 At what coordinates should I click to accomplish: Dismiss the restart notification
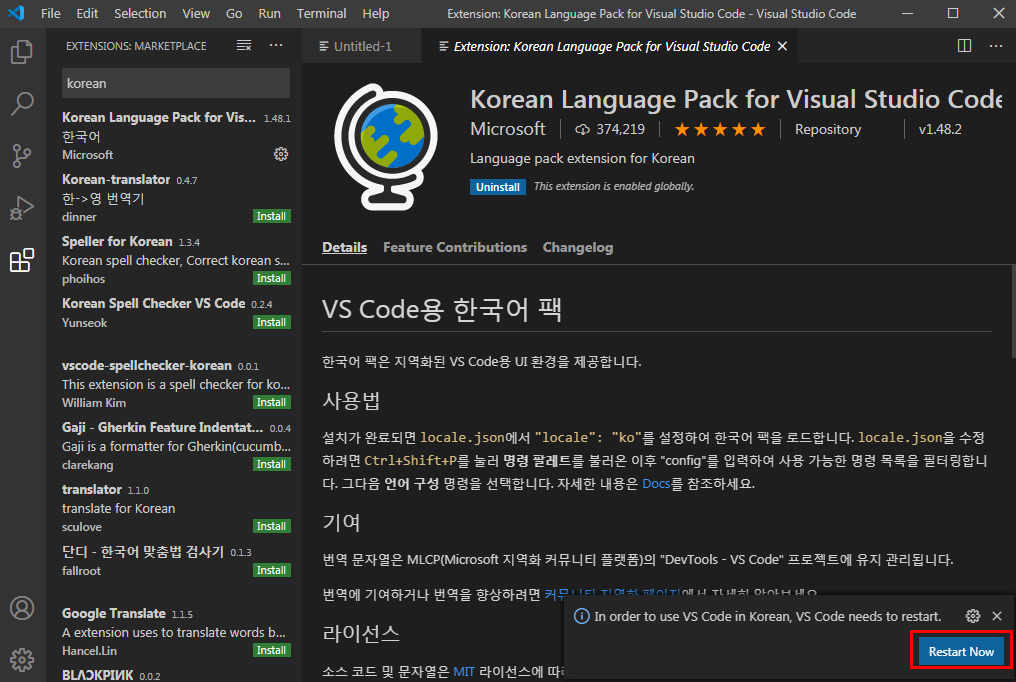tap(997, 616)
